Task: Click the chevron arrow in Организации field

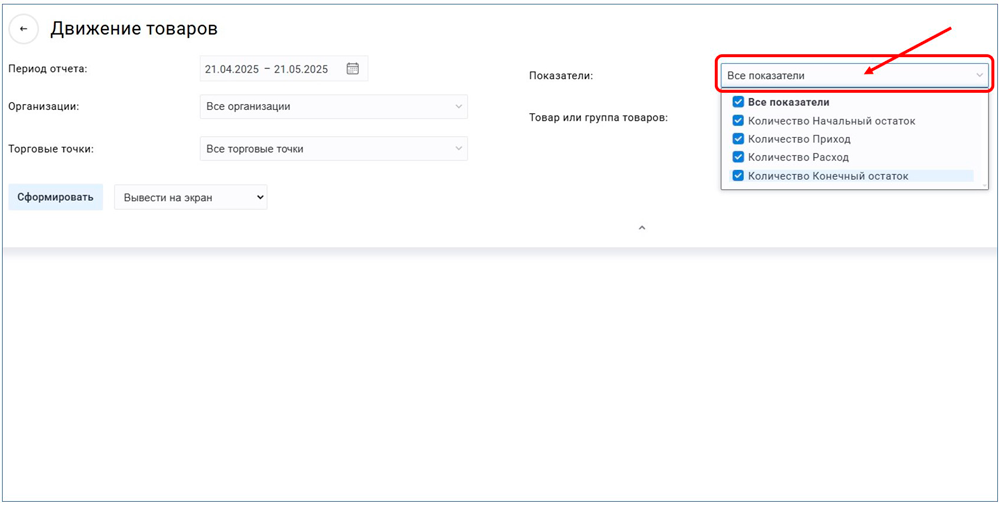Action: coord(458,106)
